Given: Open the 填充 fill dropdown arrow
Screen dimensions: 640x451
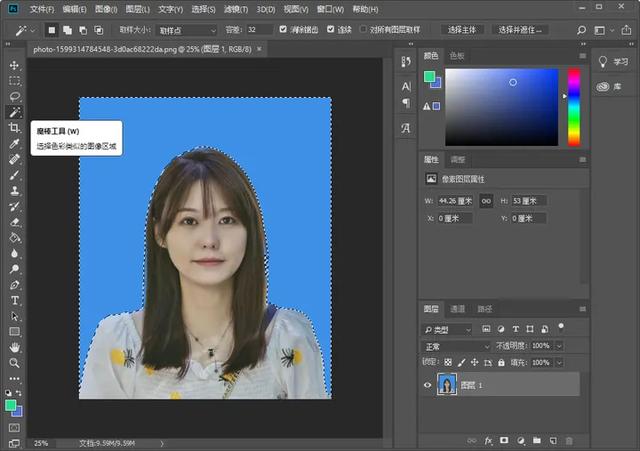Looking at the screenshot, I should coord(559,362).
